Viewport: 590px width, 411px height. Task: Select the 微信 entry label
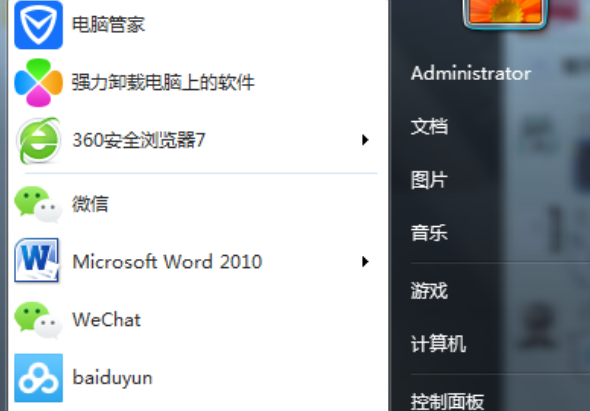click(x=90, y=204)
